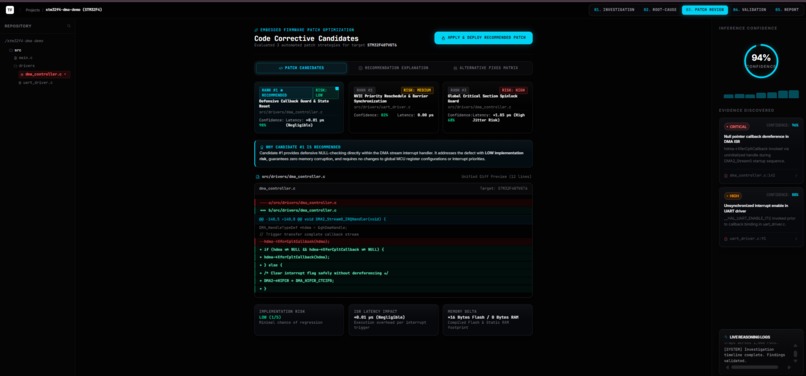Click the HIGH severity badge
This screenshot has height=376, width=806.
(733, 195)
